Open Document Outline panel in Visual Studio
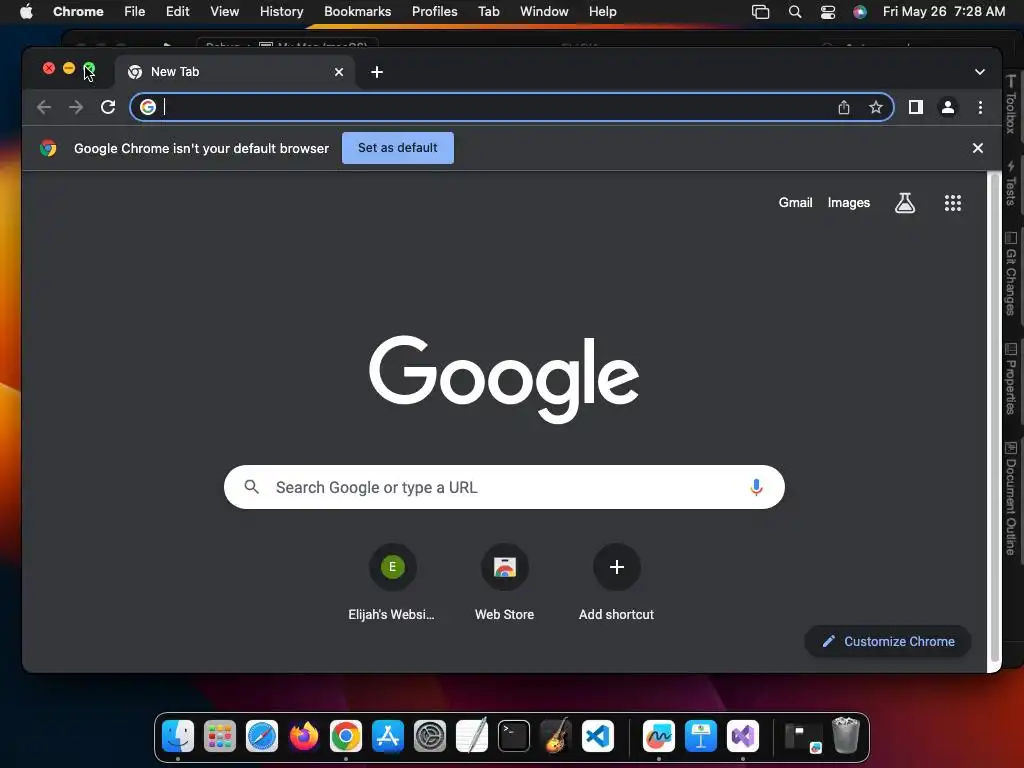 click(x=1010, y=499)
